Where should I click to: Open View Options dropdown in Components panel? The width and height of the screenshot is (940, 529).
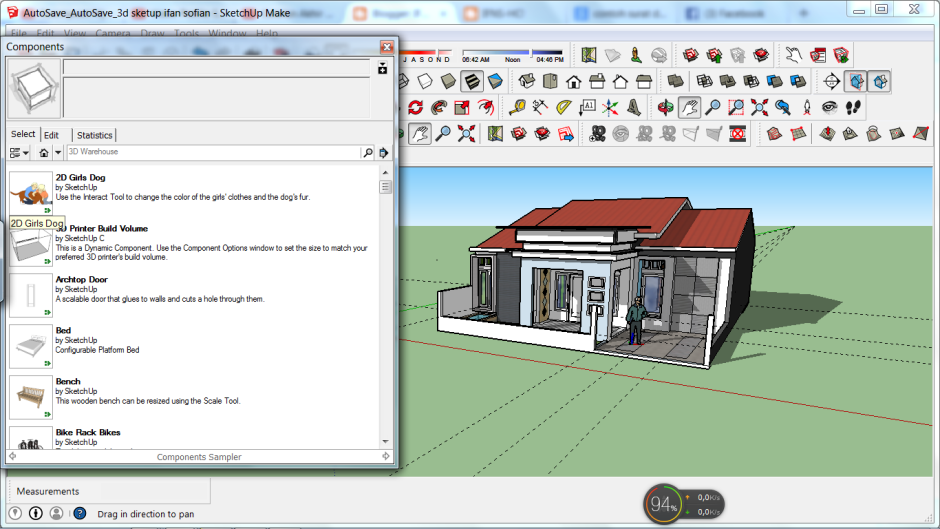pyautogui.click(x=19, y=152)
